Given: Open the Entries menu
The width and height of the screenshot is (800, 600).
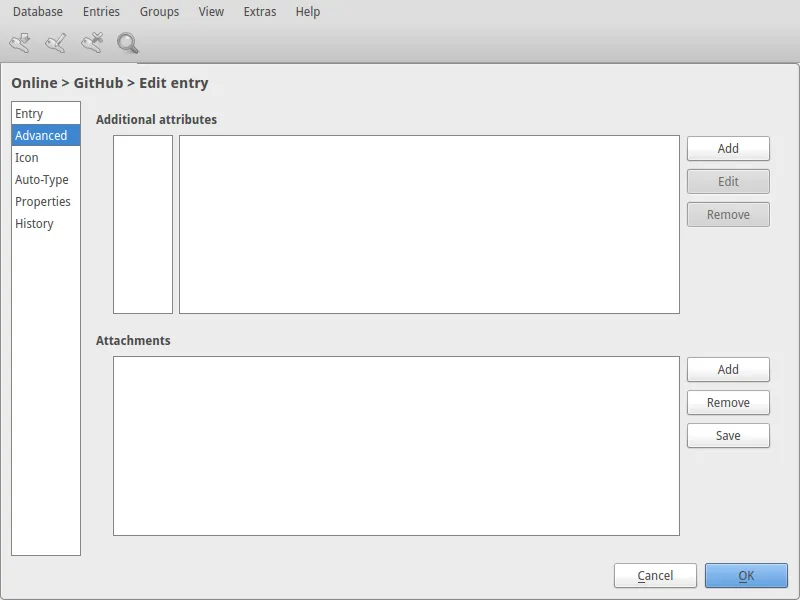Looking at the screenshot, I should (x=101, y=12).
